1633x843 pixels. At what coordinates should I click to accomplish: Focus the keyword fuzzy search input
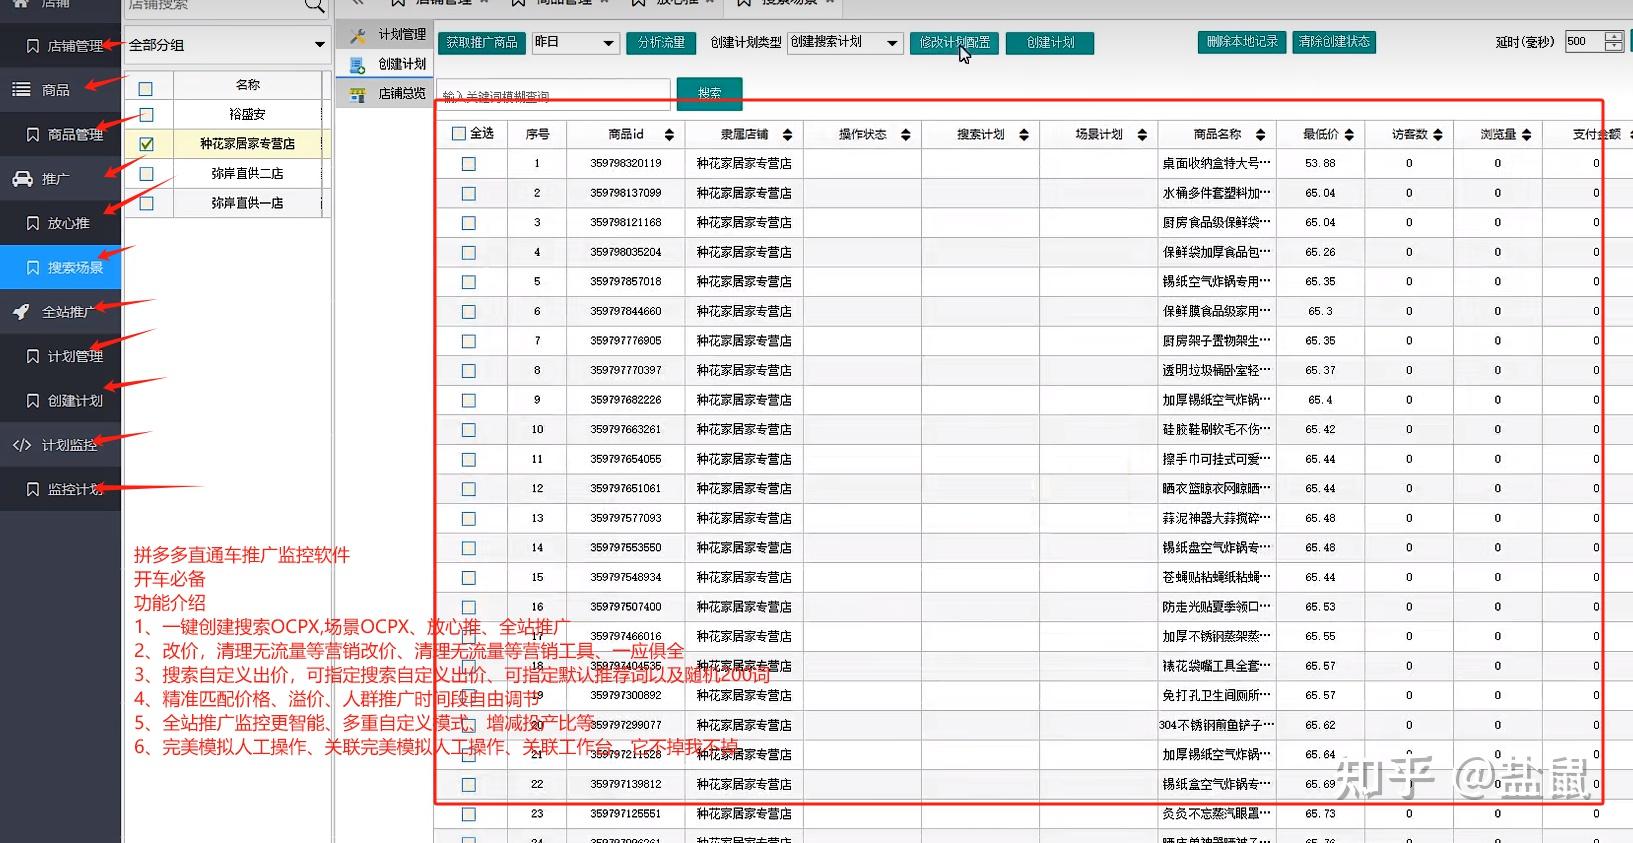(x=554, y=95)
